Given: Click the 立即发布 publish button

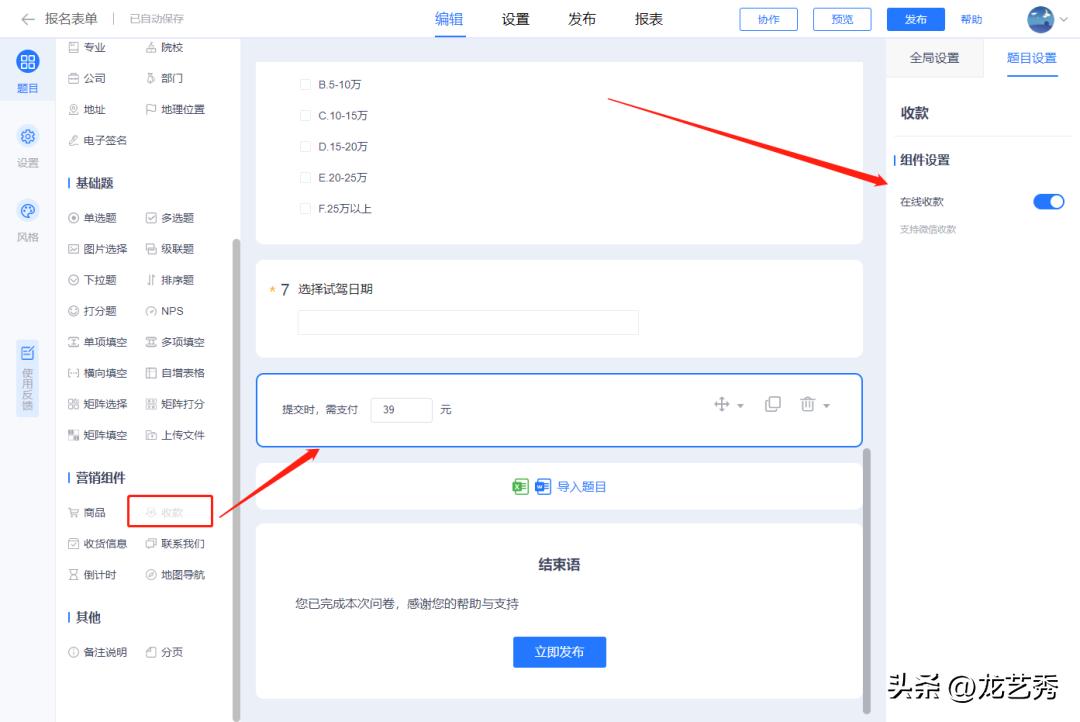Looking at the screenshot, I should pyautogui.click(x=559, y=651).
